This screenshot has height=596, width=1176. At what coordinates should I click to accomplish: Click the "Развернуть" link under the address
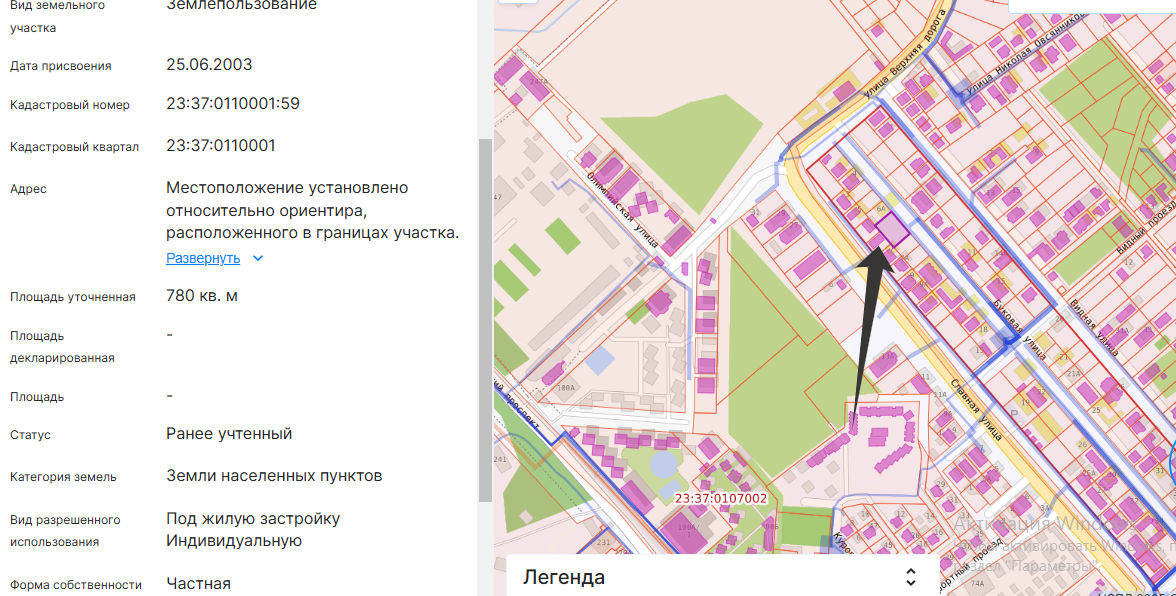[x=203, y=258]
